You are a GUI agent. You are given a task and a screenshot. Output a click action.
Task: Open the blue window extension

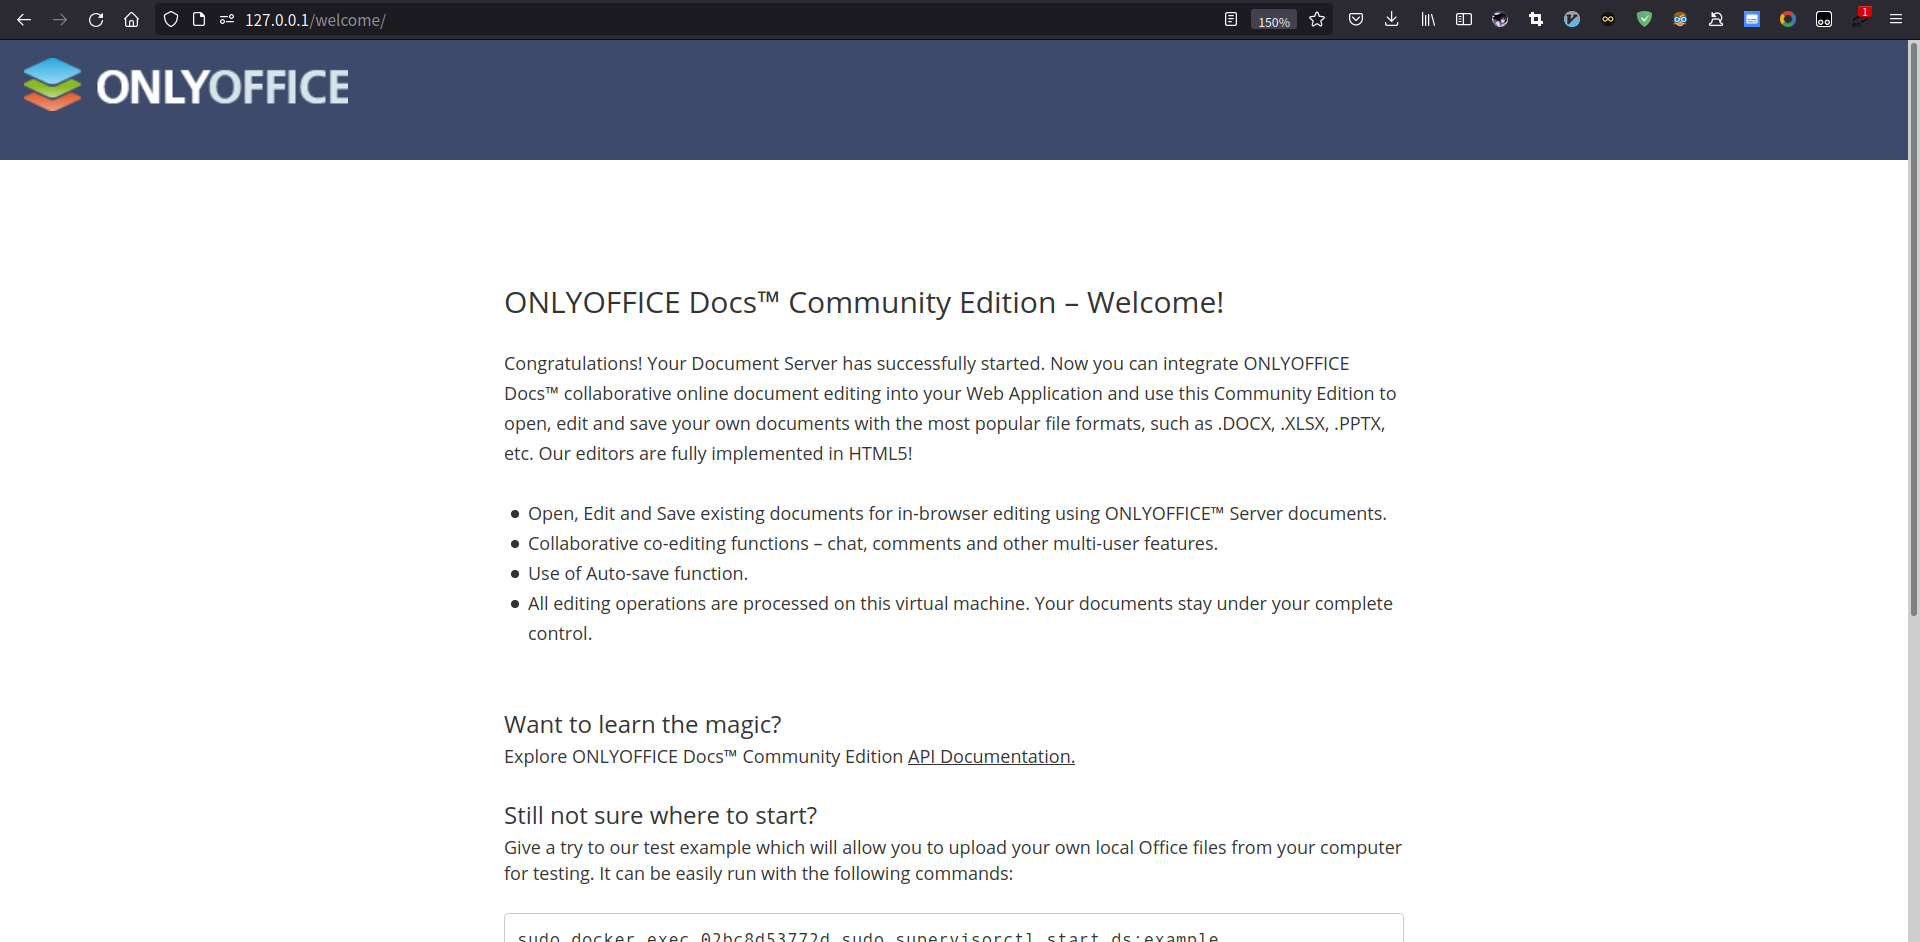pos(1752,20)
